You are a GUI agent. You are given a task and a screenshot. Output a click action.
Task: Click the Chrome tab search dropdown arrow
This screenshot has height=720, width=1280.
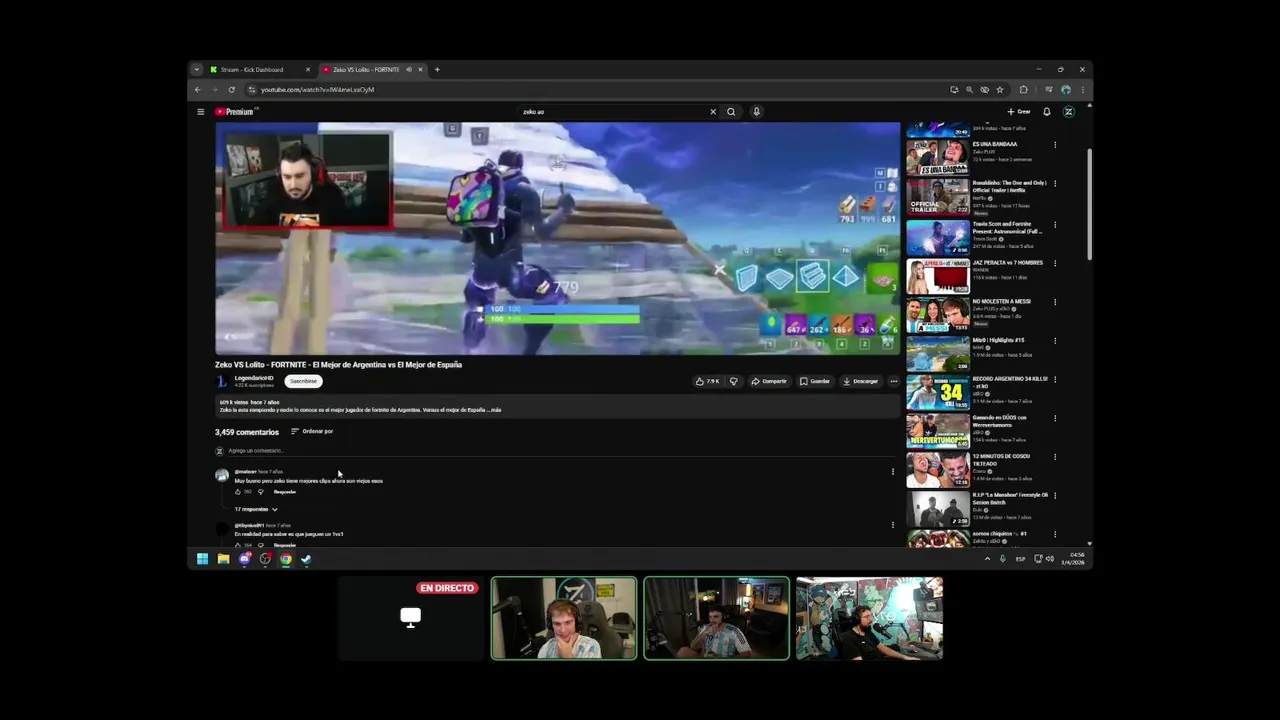tap(197, 70)
